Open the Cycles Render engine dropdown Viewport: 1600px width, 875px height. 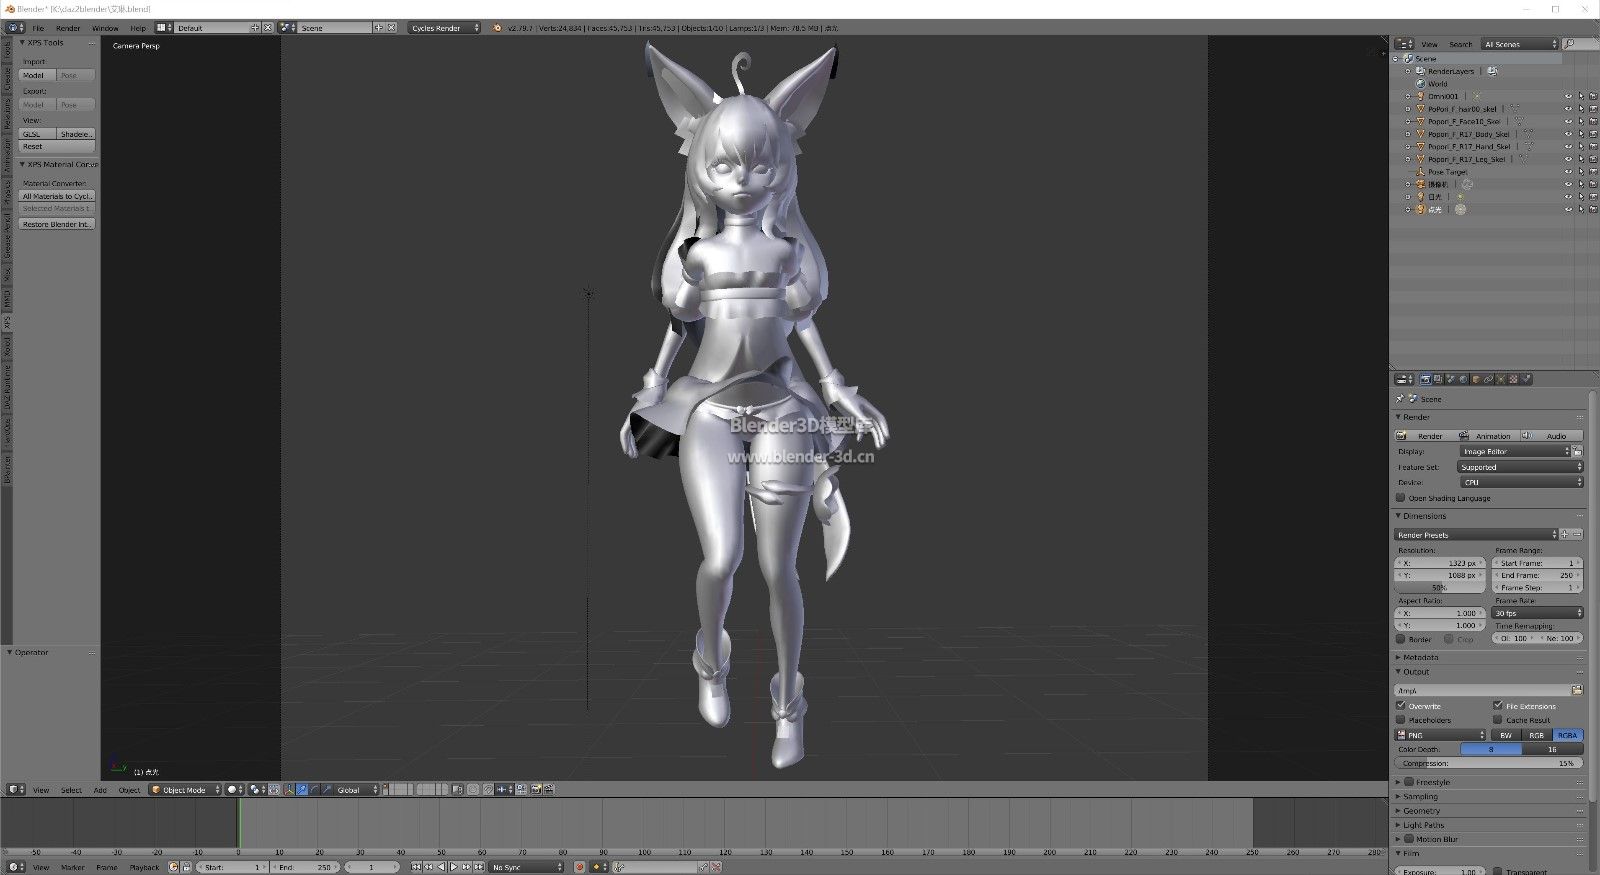point(444,28)
